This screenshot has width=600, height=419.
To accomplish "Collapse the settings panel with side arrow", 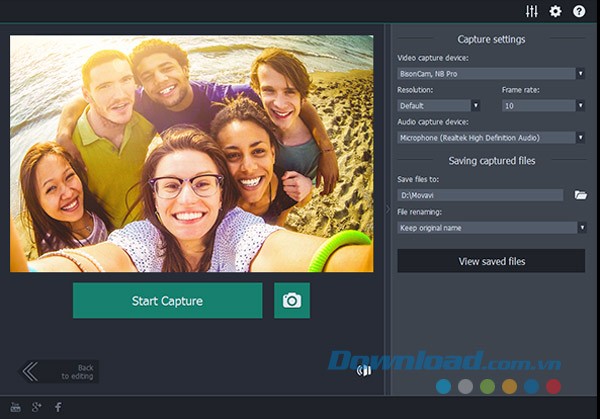I will pos(388,209).
